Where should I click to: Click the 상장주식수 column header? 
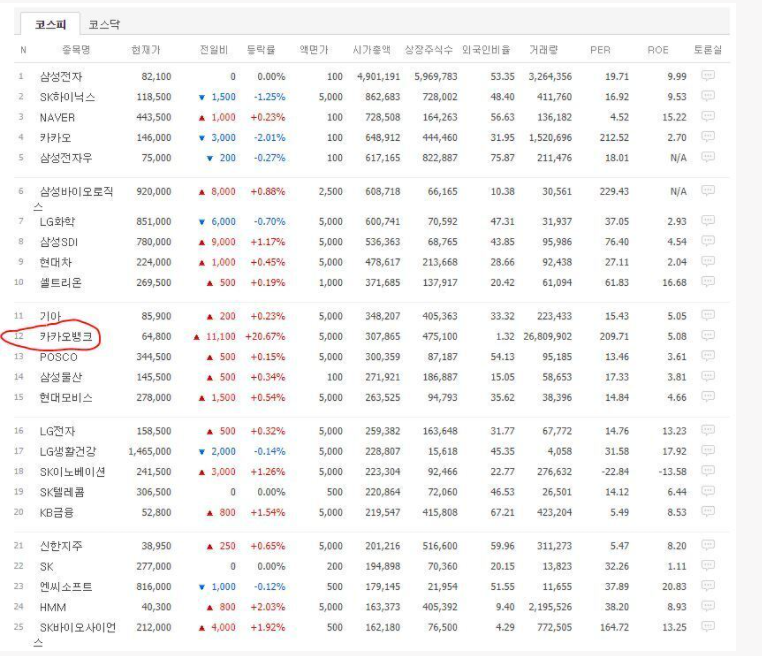click(429, 50)
